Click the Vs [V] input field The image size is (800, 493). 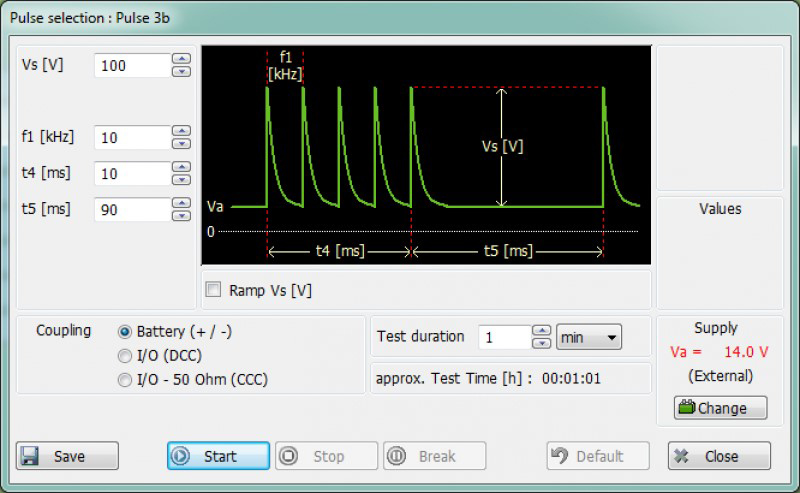[x=133, y=65]
